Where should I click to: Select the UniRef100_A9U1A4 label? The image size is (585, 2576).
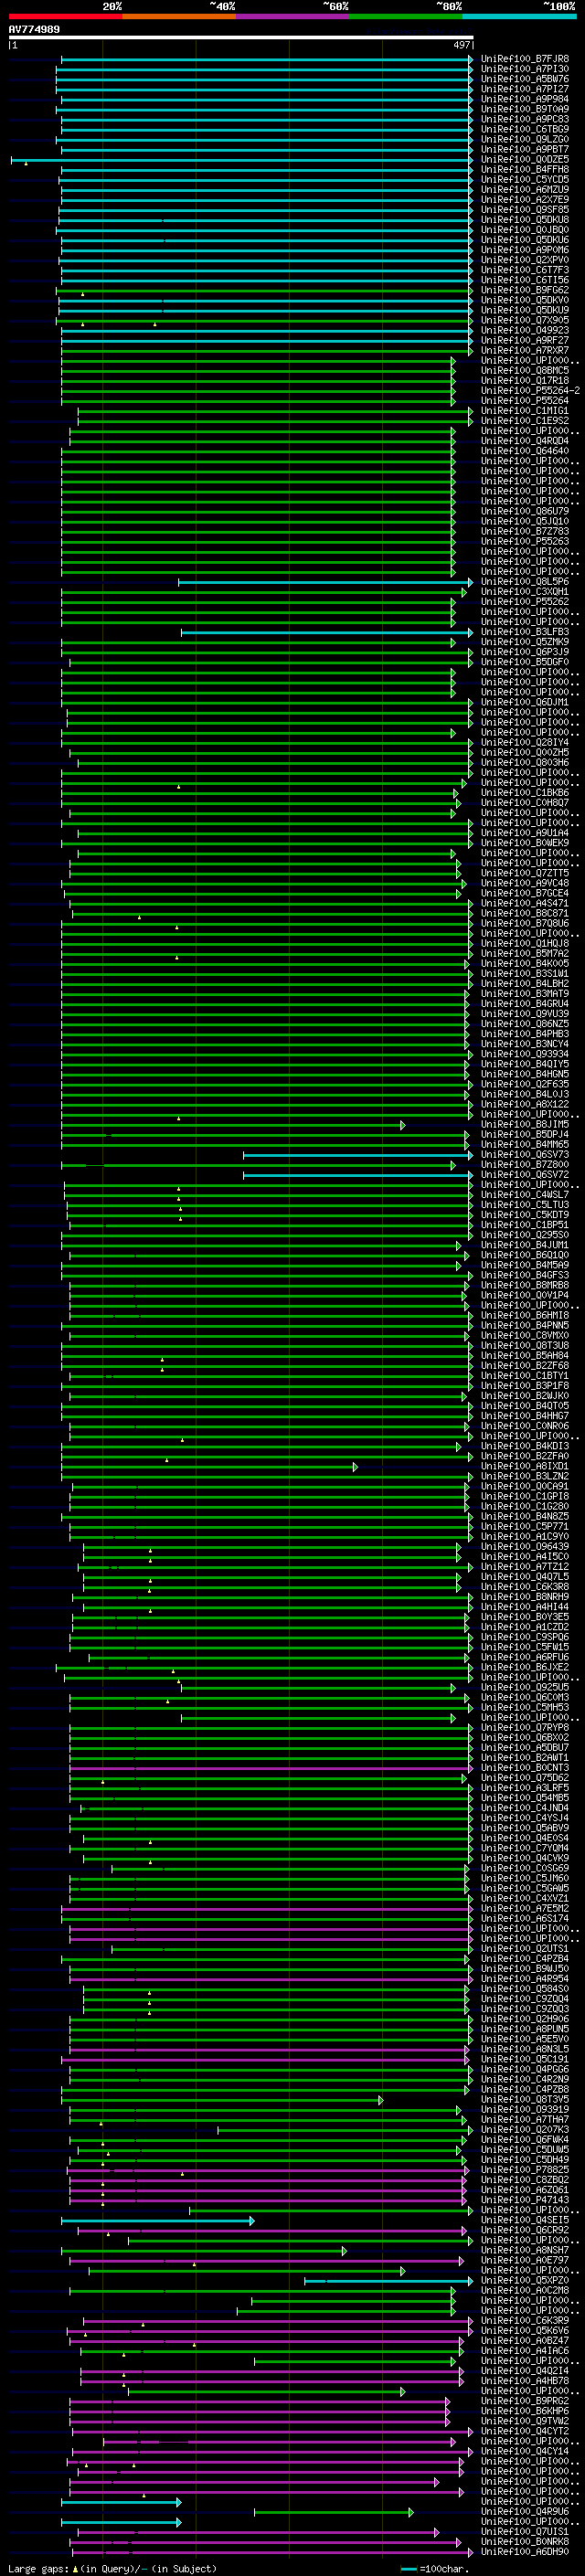524,833
